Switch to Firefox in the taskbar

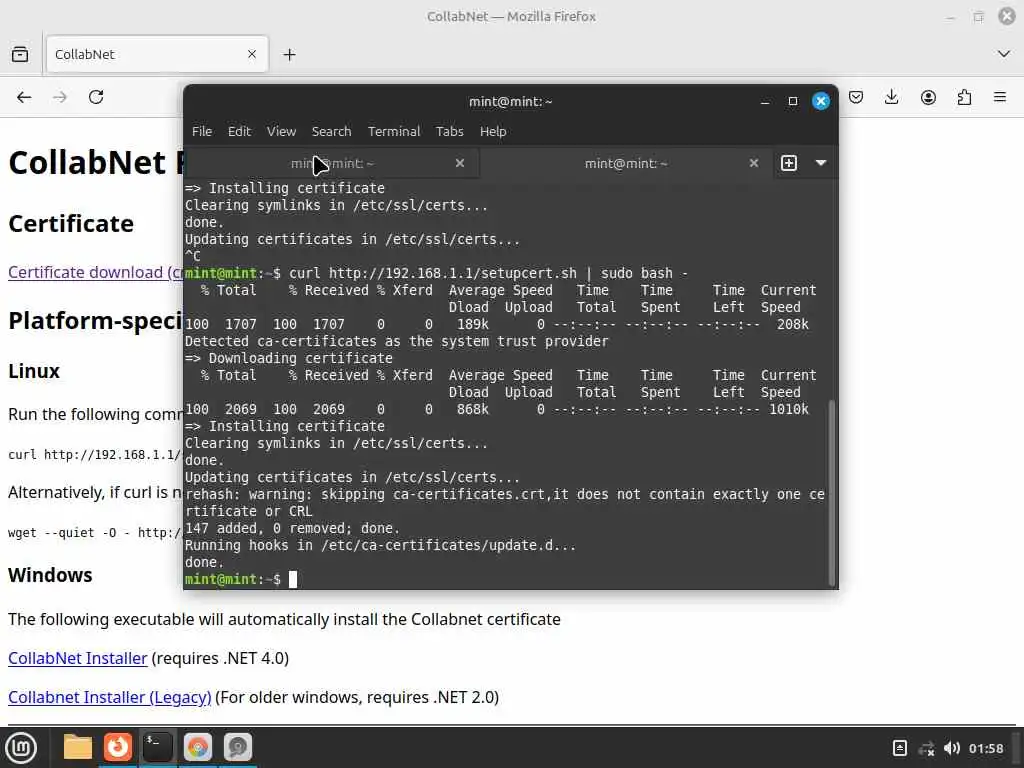pyautogui.click(x=118, y=747)
